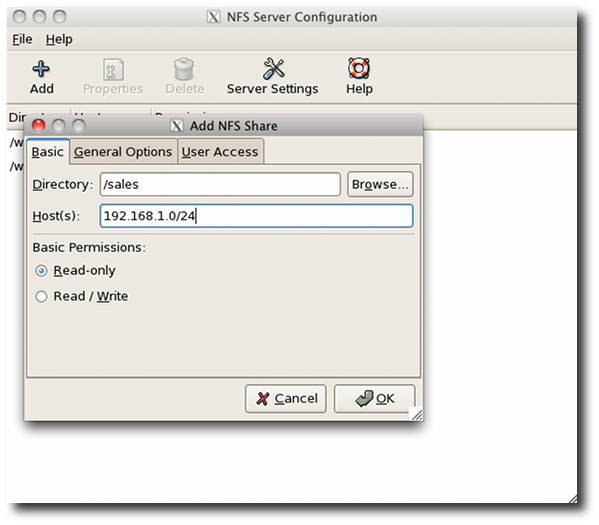Screen dimensions: 599x525
Task: Click the Properties toolbar icon
Action: pyautogui.click(x=113, y=70)
